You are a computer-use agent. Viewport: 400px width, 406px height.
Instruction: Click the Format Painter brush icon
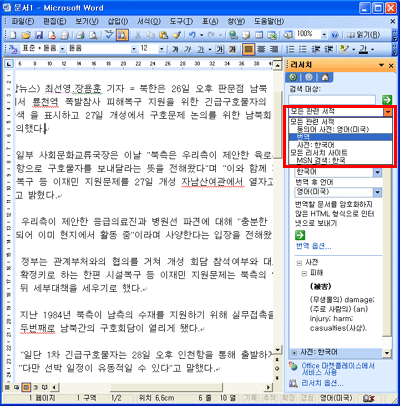[177, 35]
